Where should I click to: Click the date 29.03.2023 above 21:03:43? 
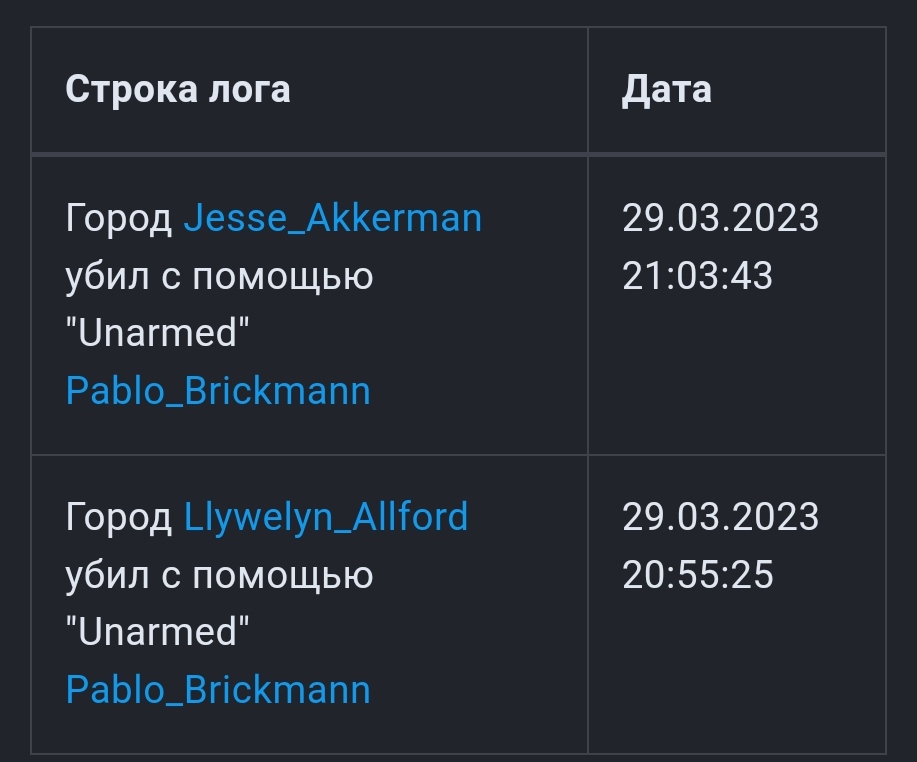pos(720,218)
